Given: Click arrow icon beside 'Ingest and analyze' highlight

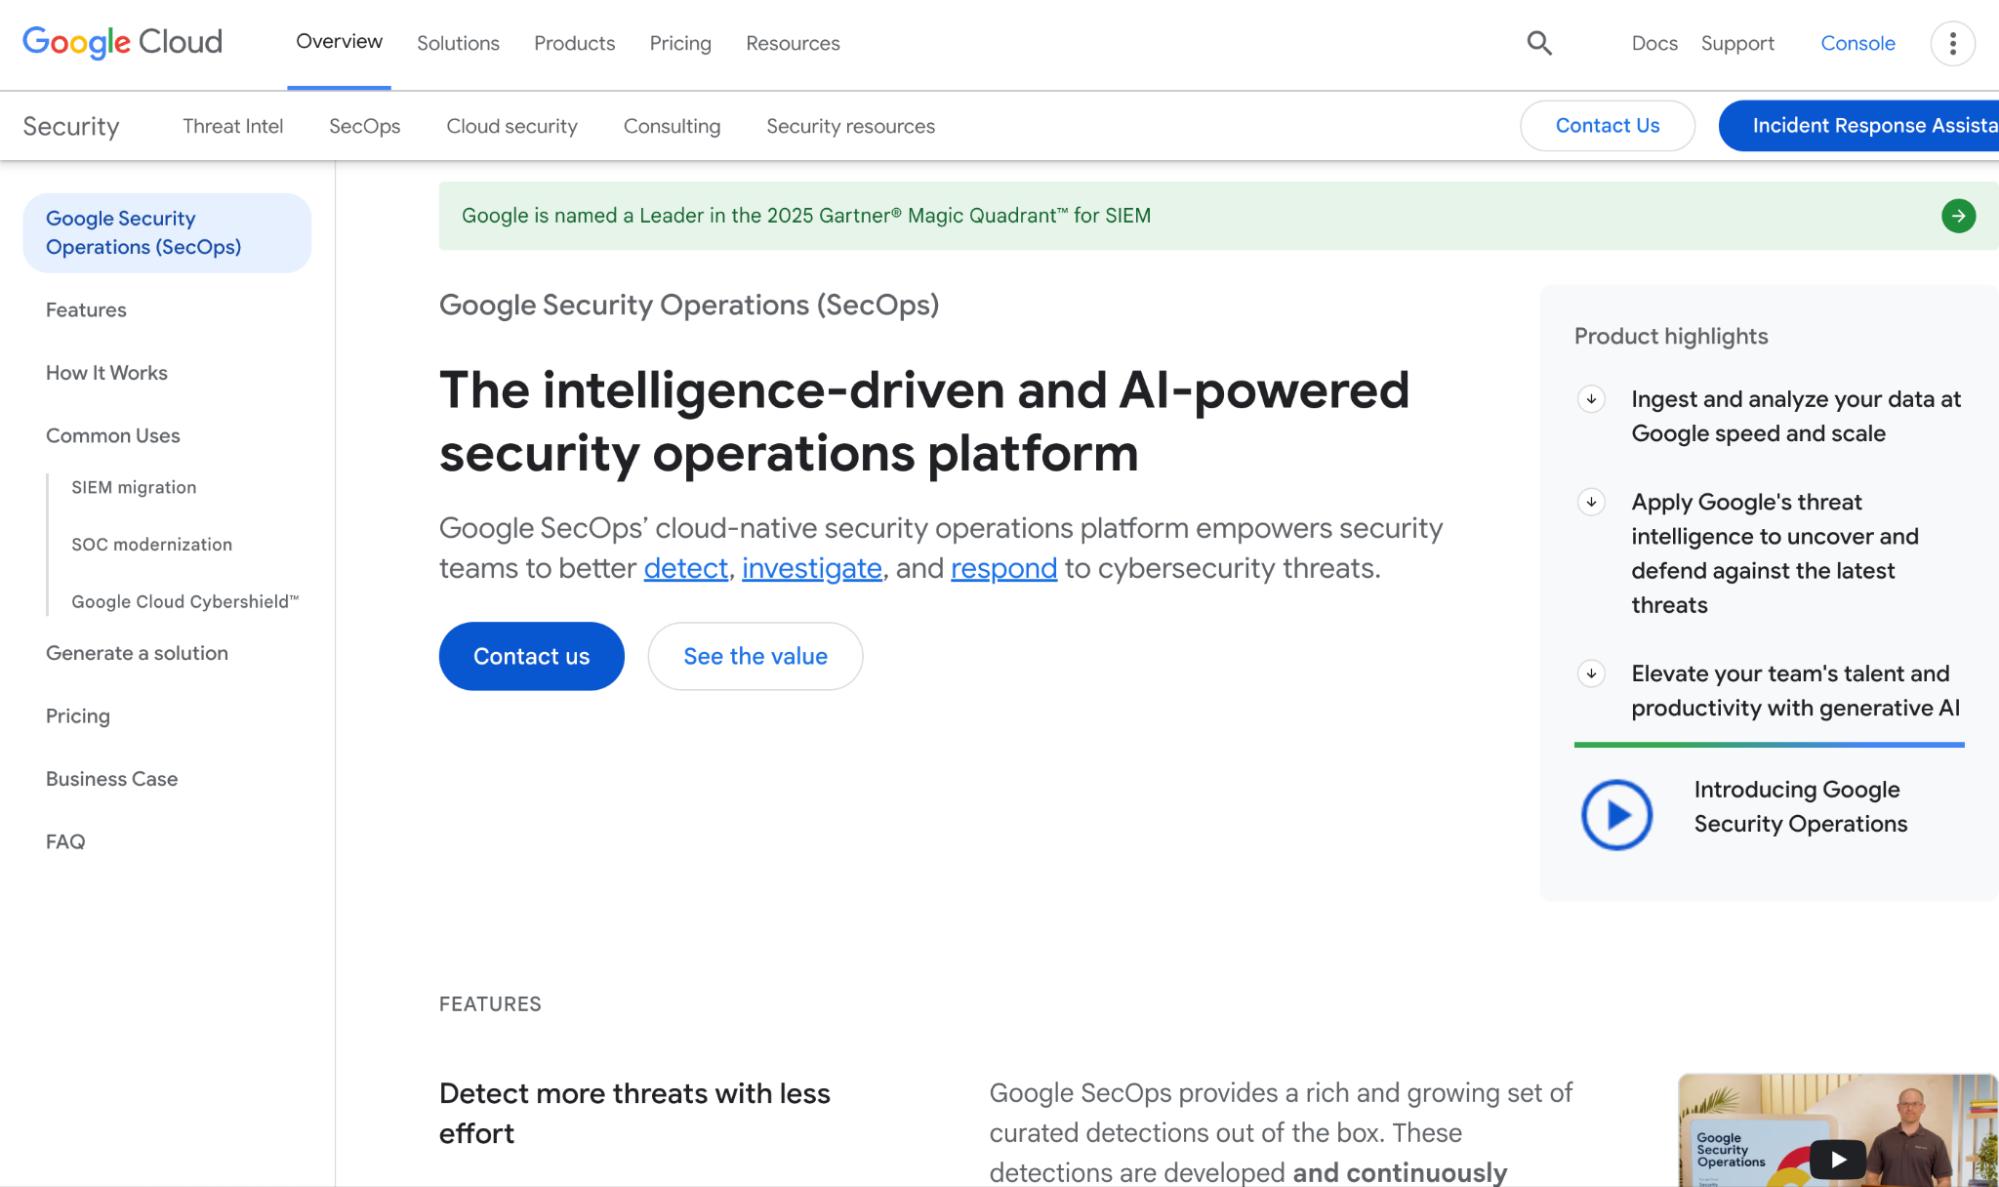Looking at the screenshot, I should pos(1590,399).
